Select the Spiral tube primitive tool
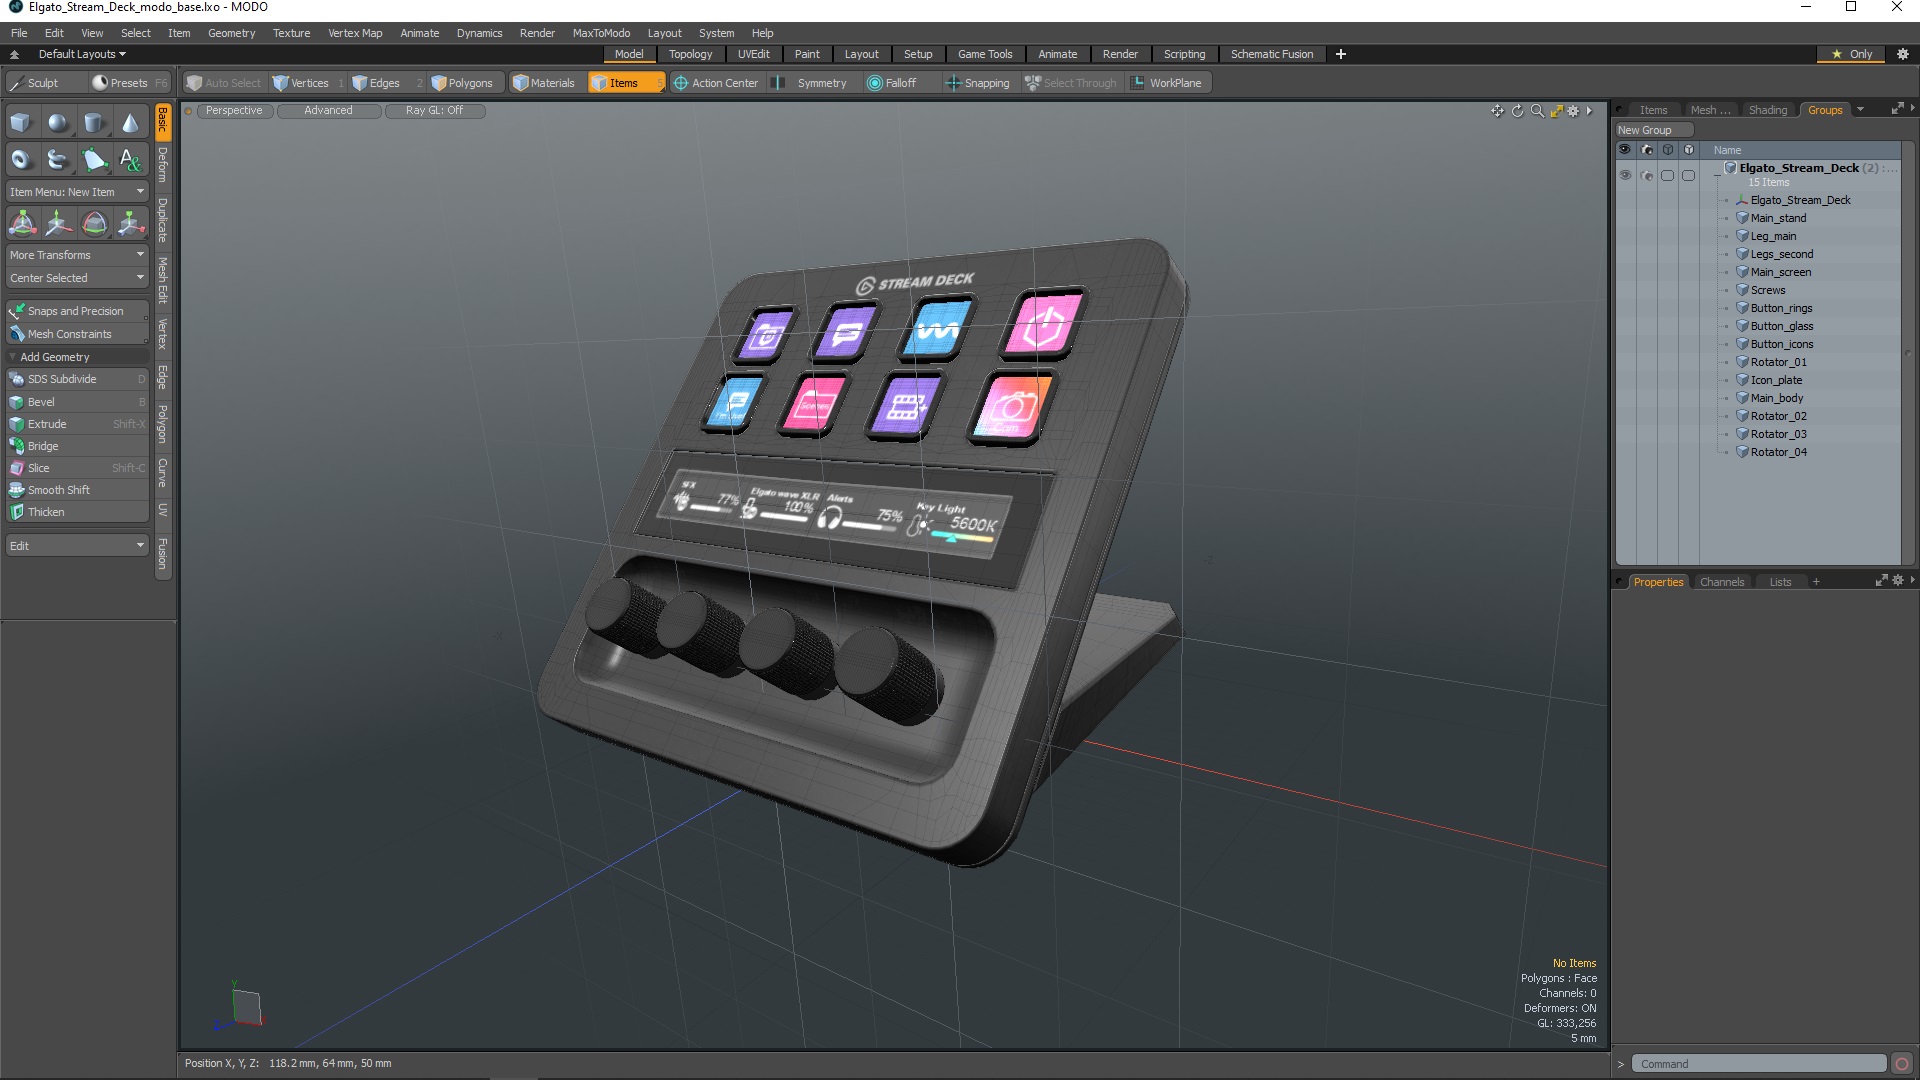 tap(58, 159)
